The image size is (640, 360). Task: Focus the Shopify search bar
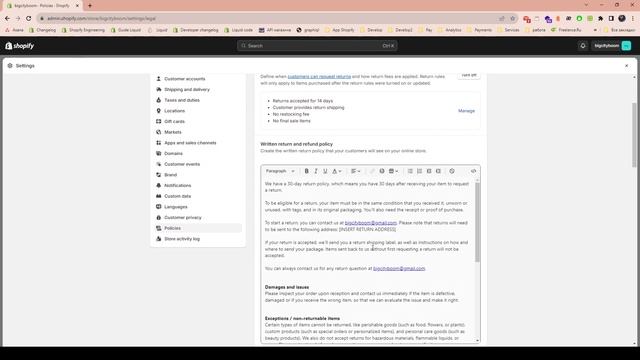[317, 46]
